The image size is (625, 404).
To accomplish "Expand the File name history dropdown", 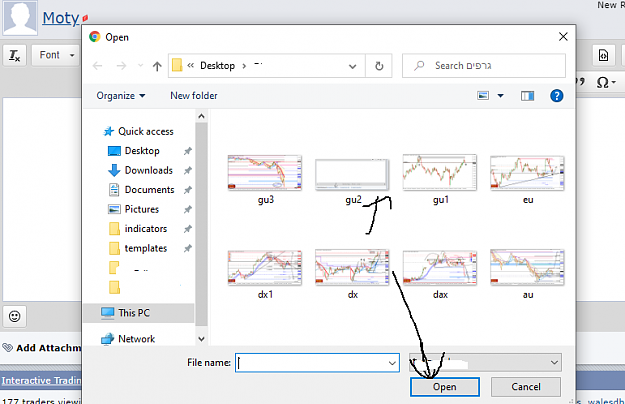I will click(x=392, y=363).
